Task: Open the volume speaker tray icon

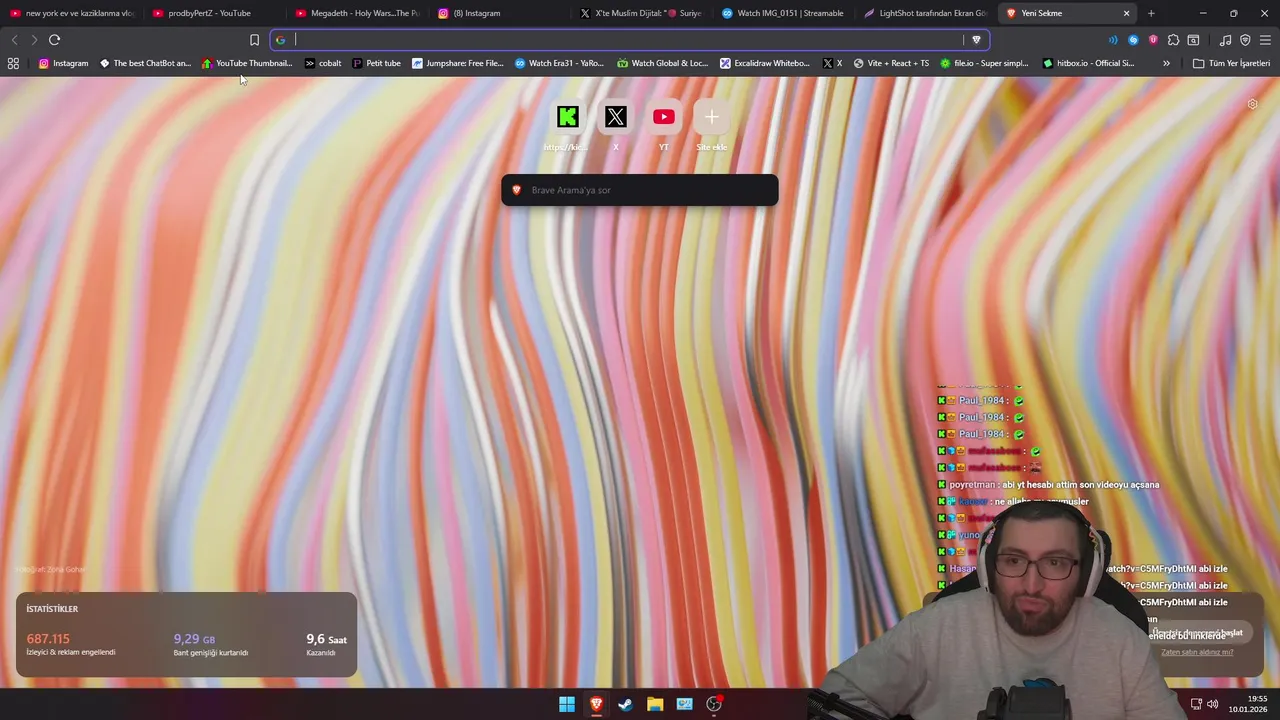Action: pos(1213,704)
